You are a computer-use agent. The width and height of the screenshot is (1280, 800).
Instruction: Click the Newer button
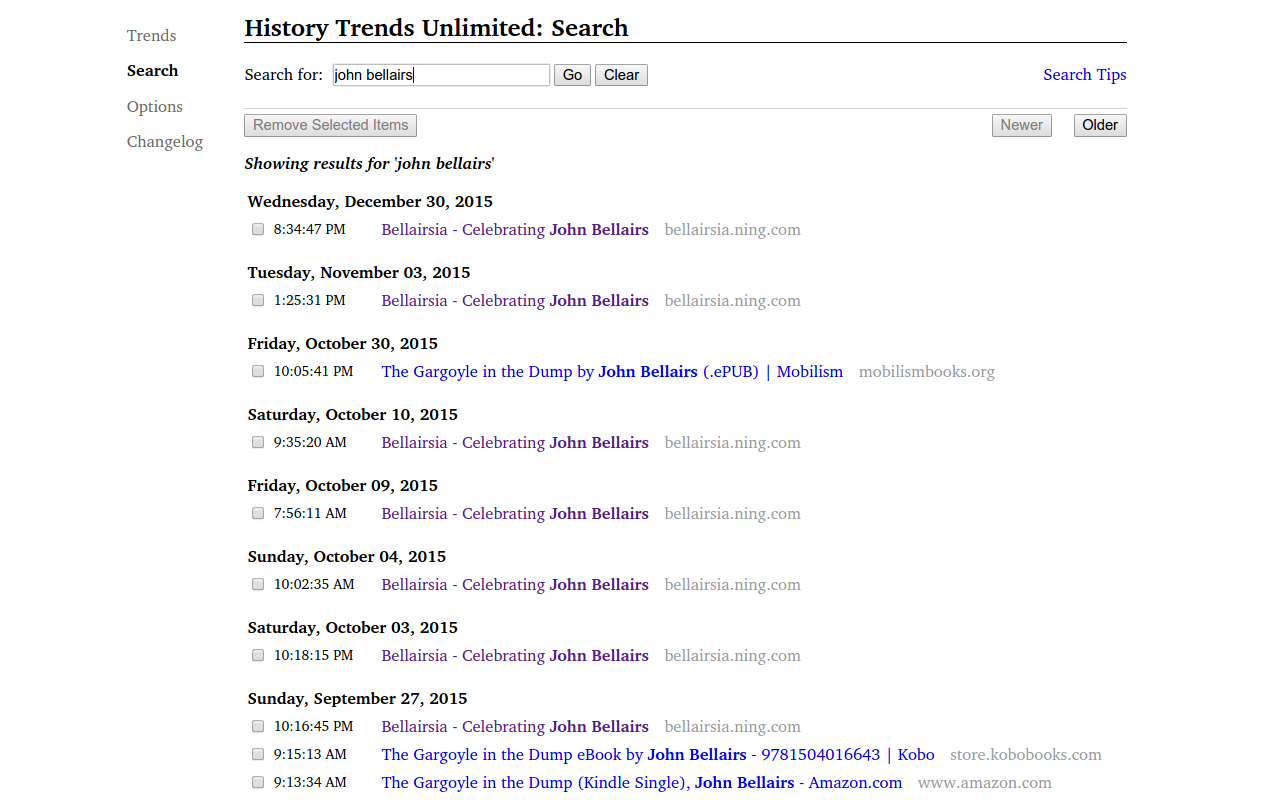(1021, 125)
